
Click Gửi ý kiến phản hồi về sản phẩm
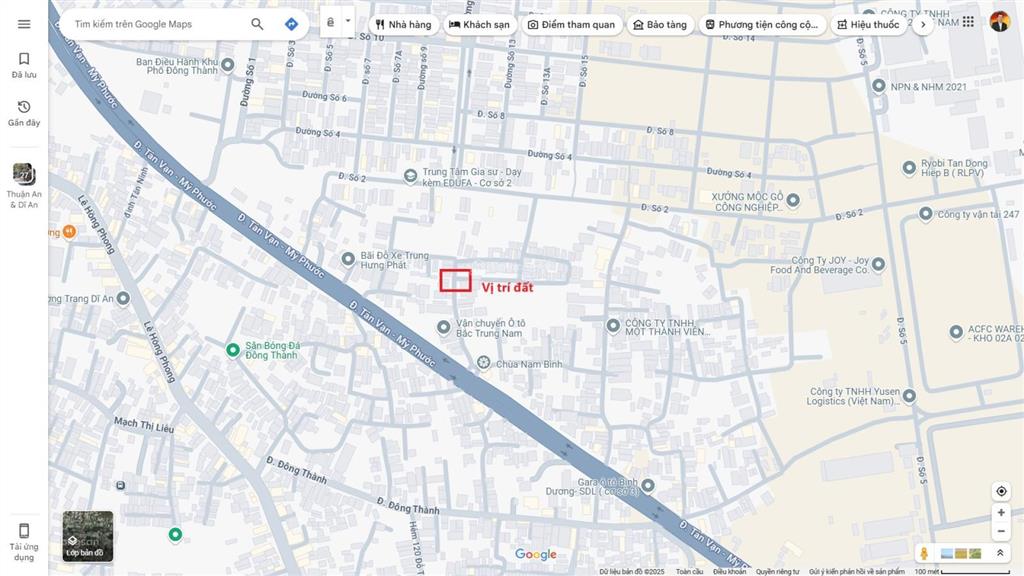857,571
